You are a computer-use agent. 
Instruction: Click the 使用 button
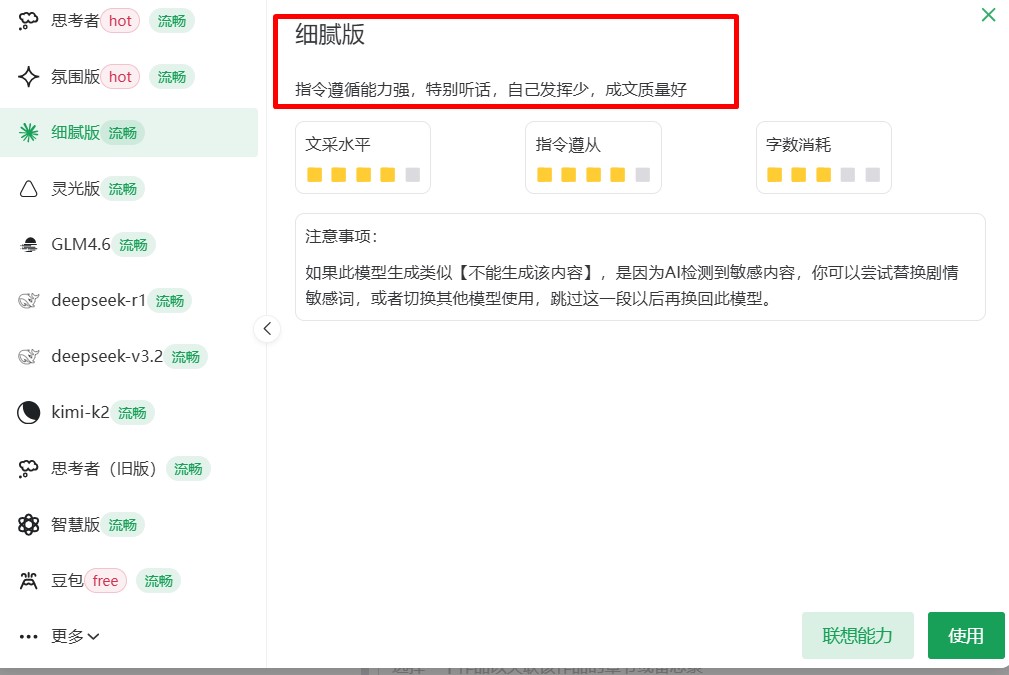[966, 635]
